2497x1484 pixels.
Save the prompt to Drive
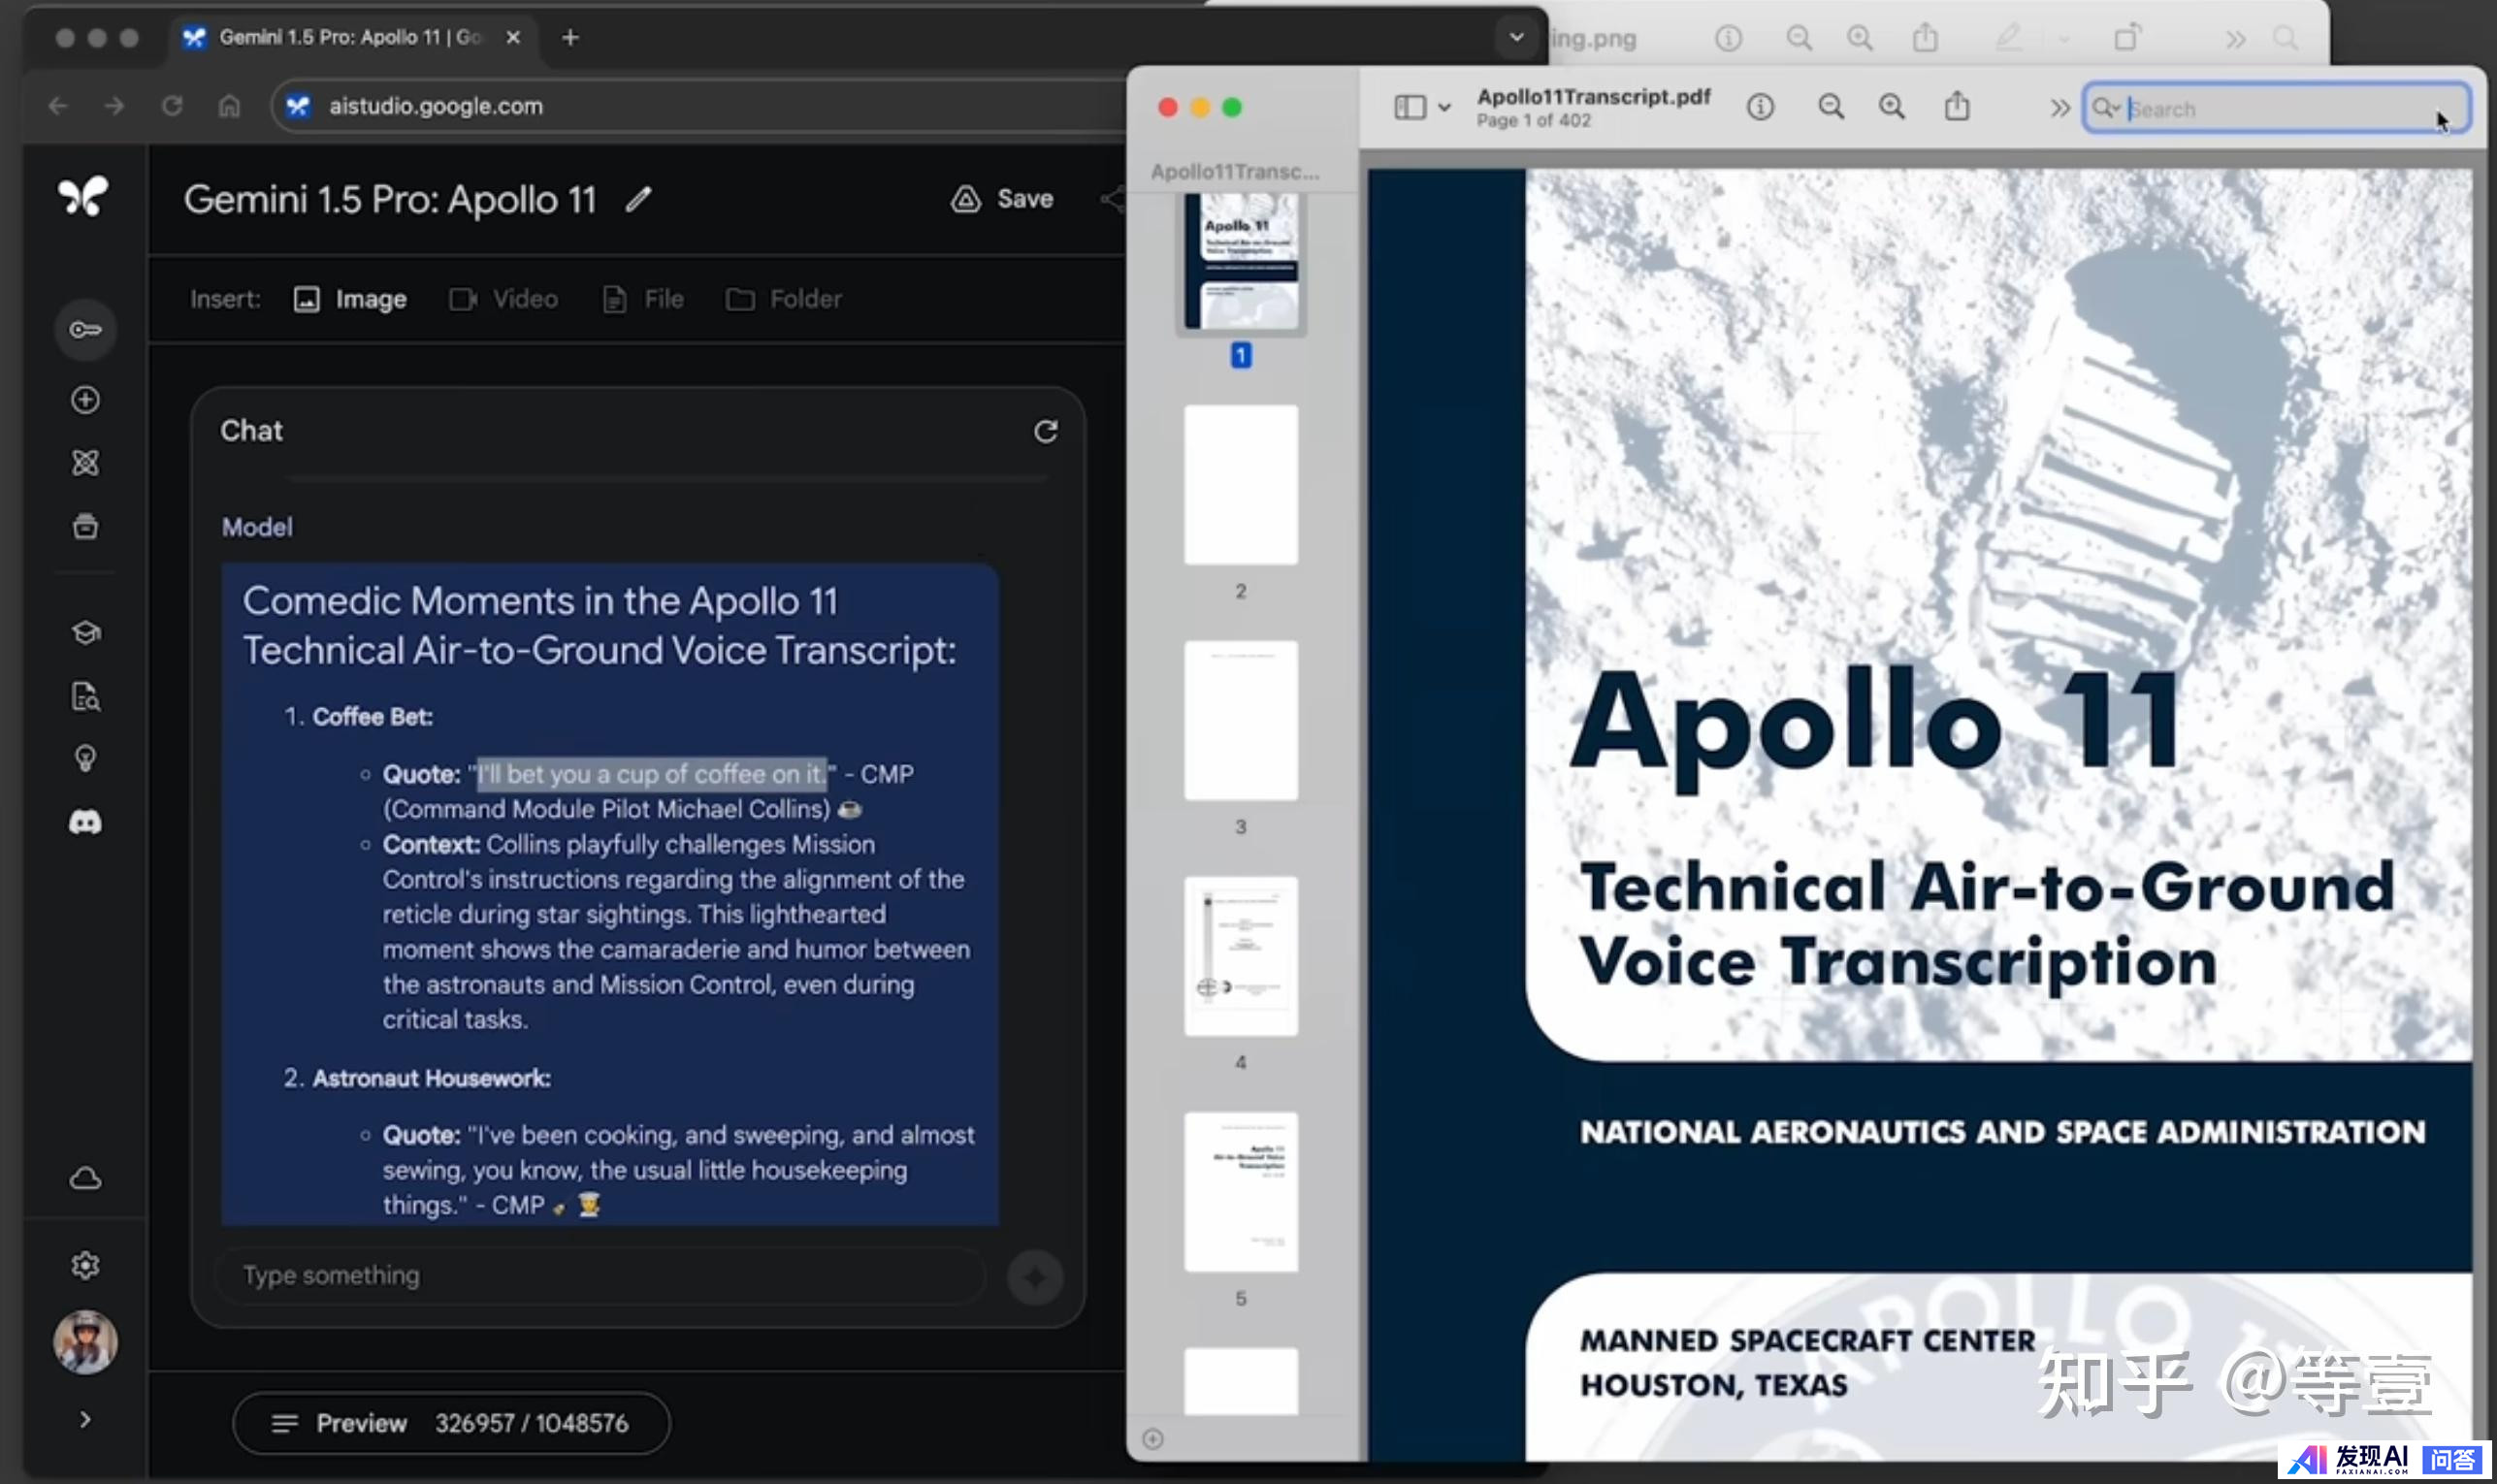pos(1002,199)
